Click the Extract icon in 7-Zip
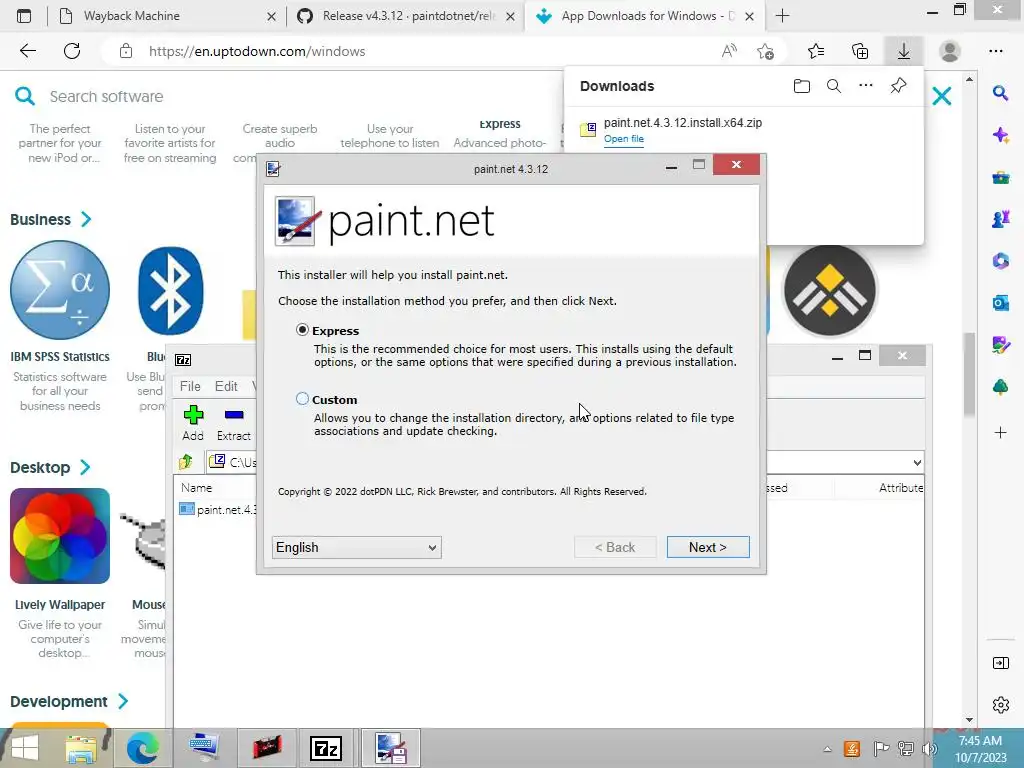Screen dimensions: 1024x768 pos(234,415)
